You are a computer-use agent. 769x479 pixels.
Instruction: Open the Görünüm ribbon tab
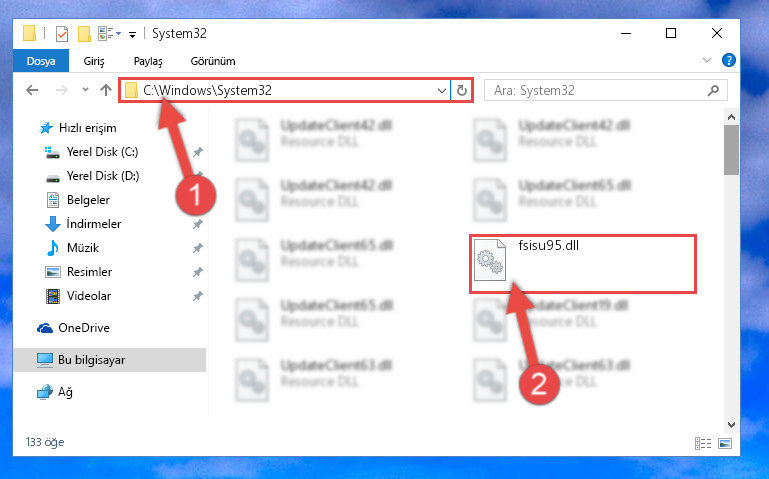pos(213,61)
